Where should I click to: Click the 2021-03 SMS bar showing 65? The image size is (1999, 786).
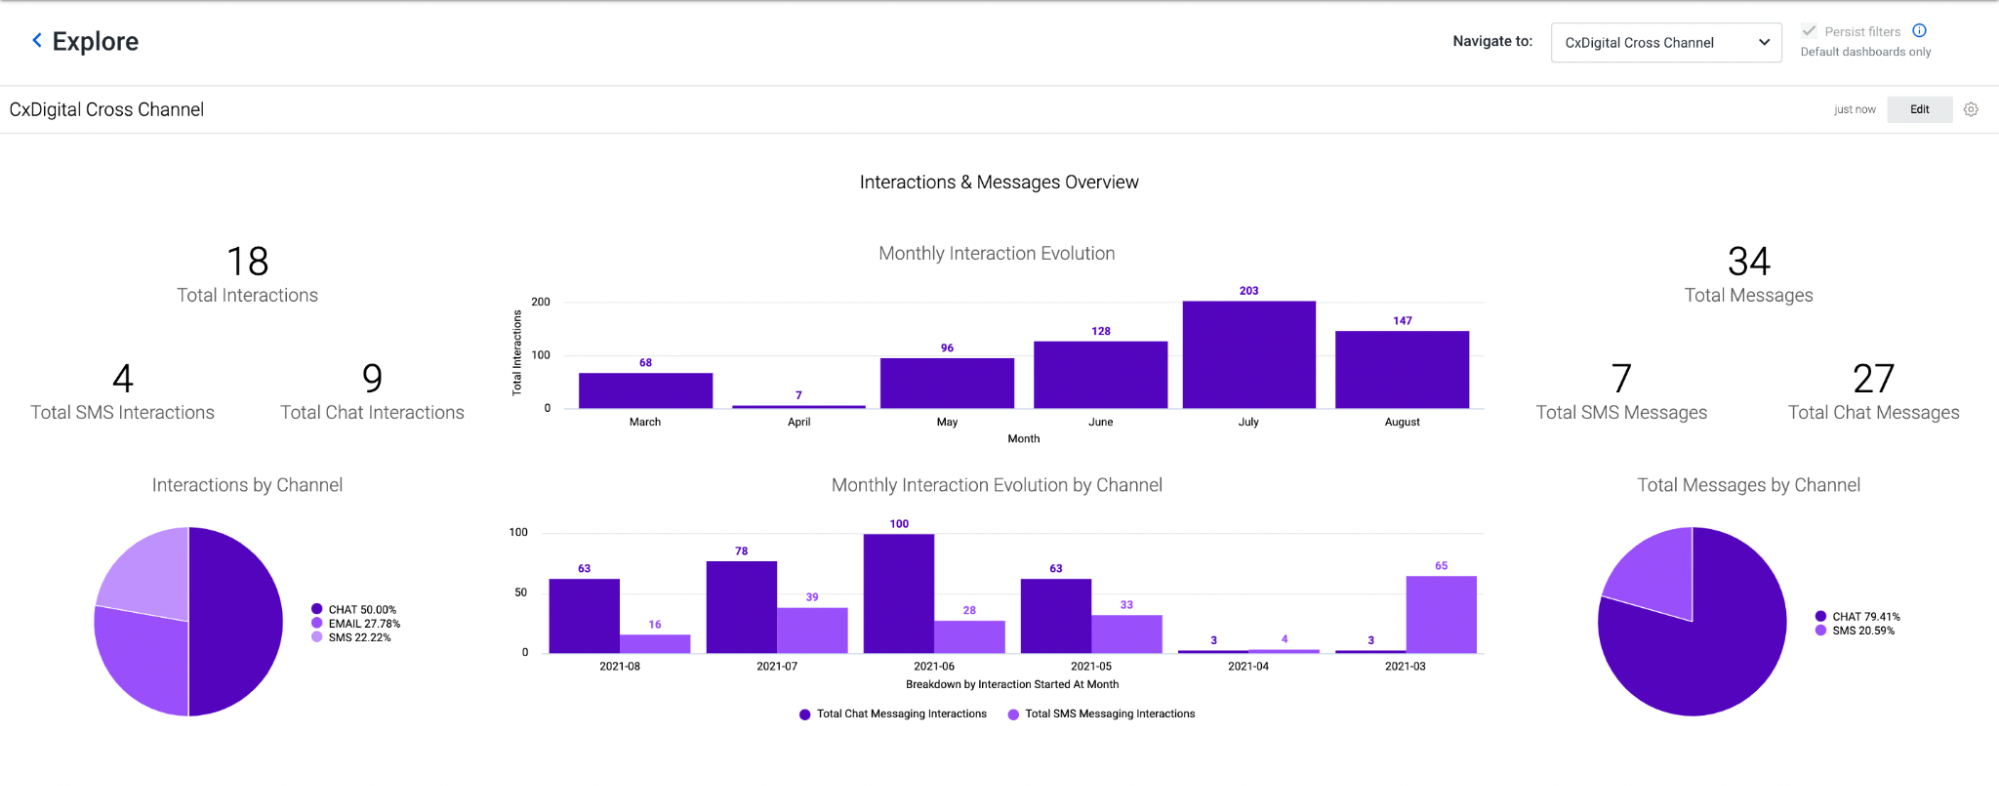click(1441, 614)
